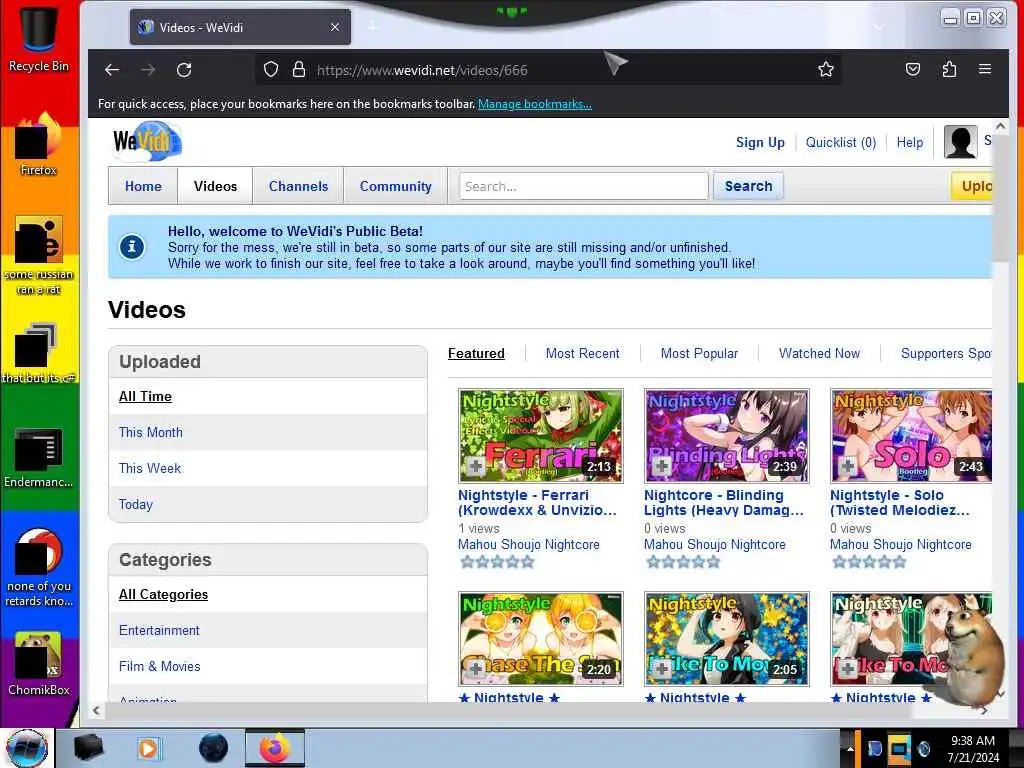Open the tracking protection shield icon
The height and width of the screenshot is (768, 1024).
[x=271, y=70]
